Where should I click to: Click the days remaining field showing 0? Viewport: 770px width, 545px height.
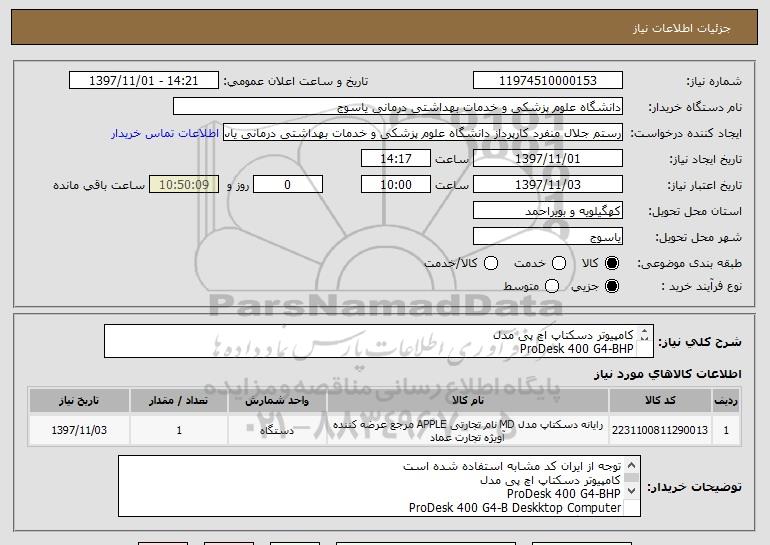click(x=288, y=185)
